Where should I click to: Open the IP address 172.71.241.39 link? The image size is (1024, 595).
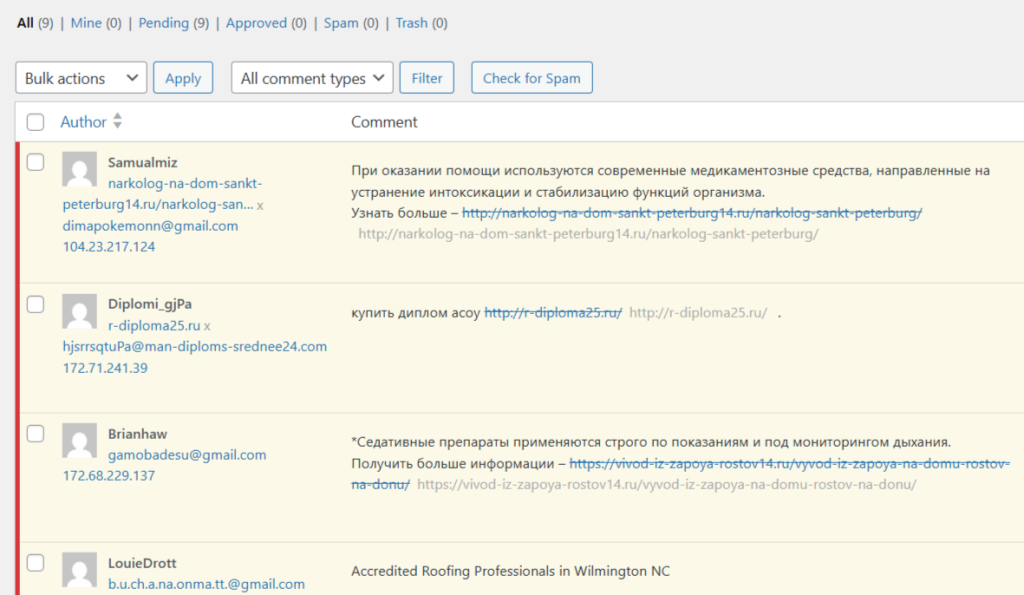pos(105,368)
